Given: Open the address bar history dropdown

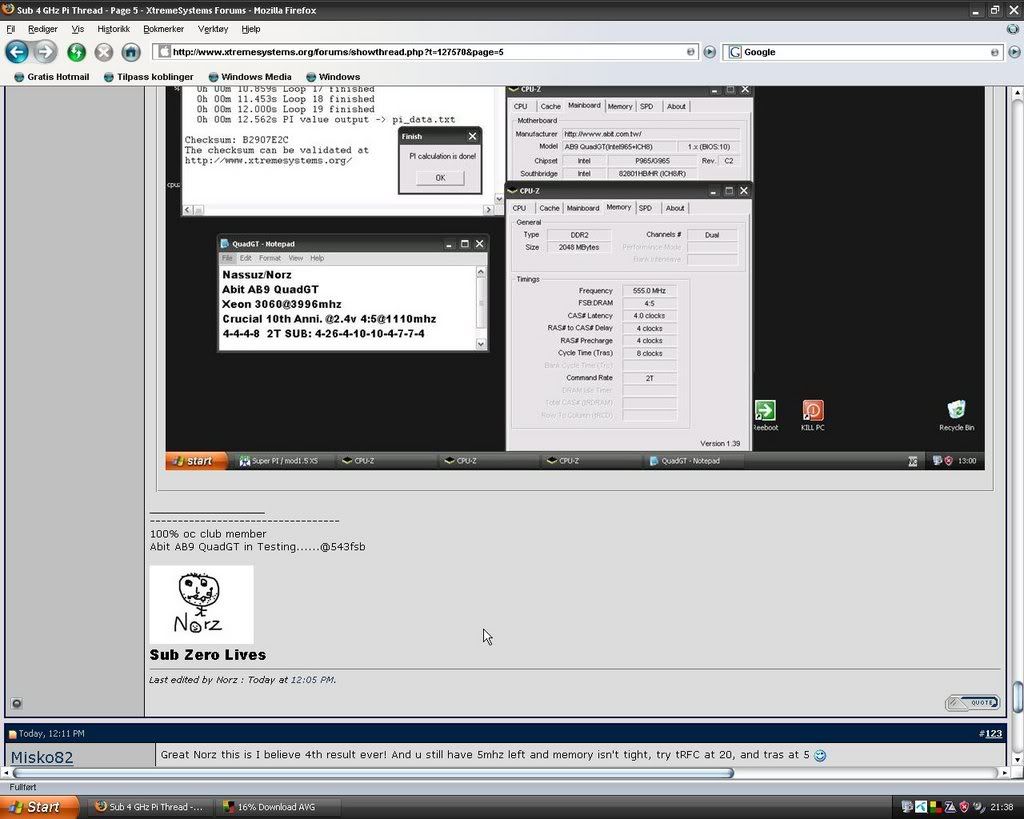Looking at the screenshot, I should [690, 52].
